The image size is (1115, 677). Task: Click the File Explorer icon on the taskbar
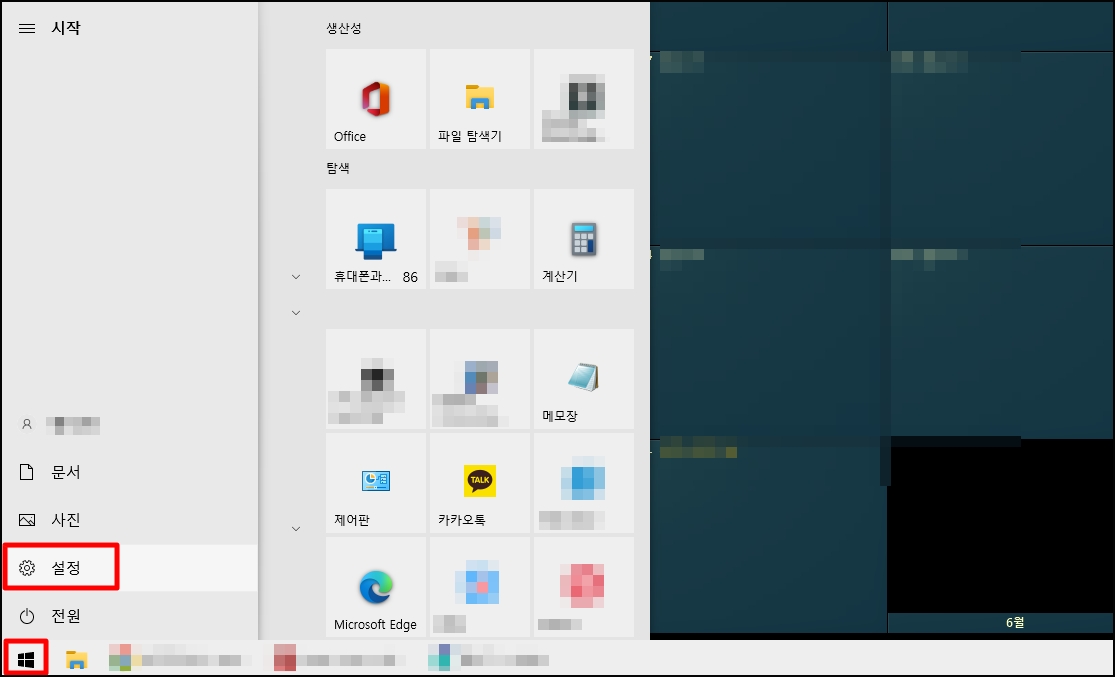[75, 658]
